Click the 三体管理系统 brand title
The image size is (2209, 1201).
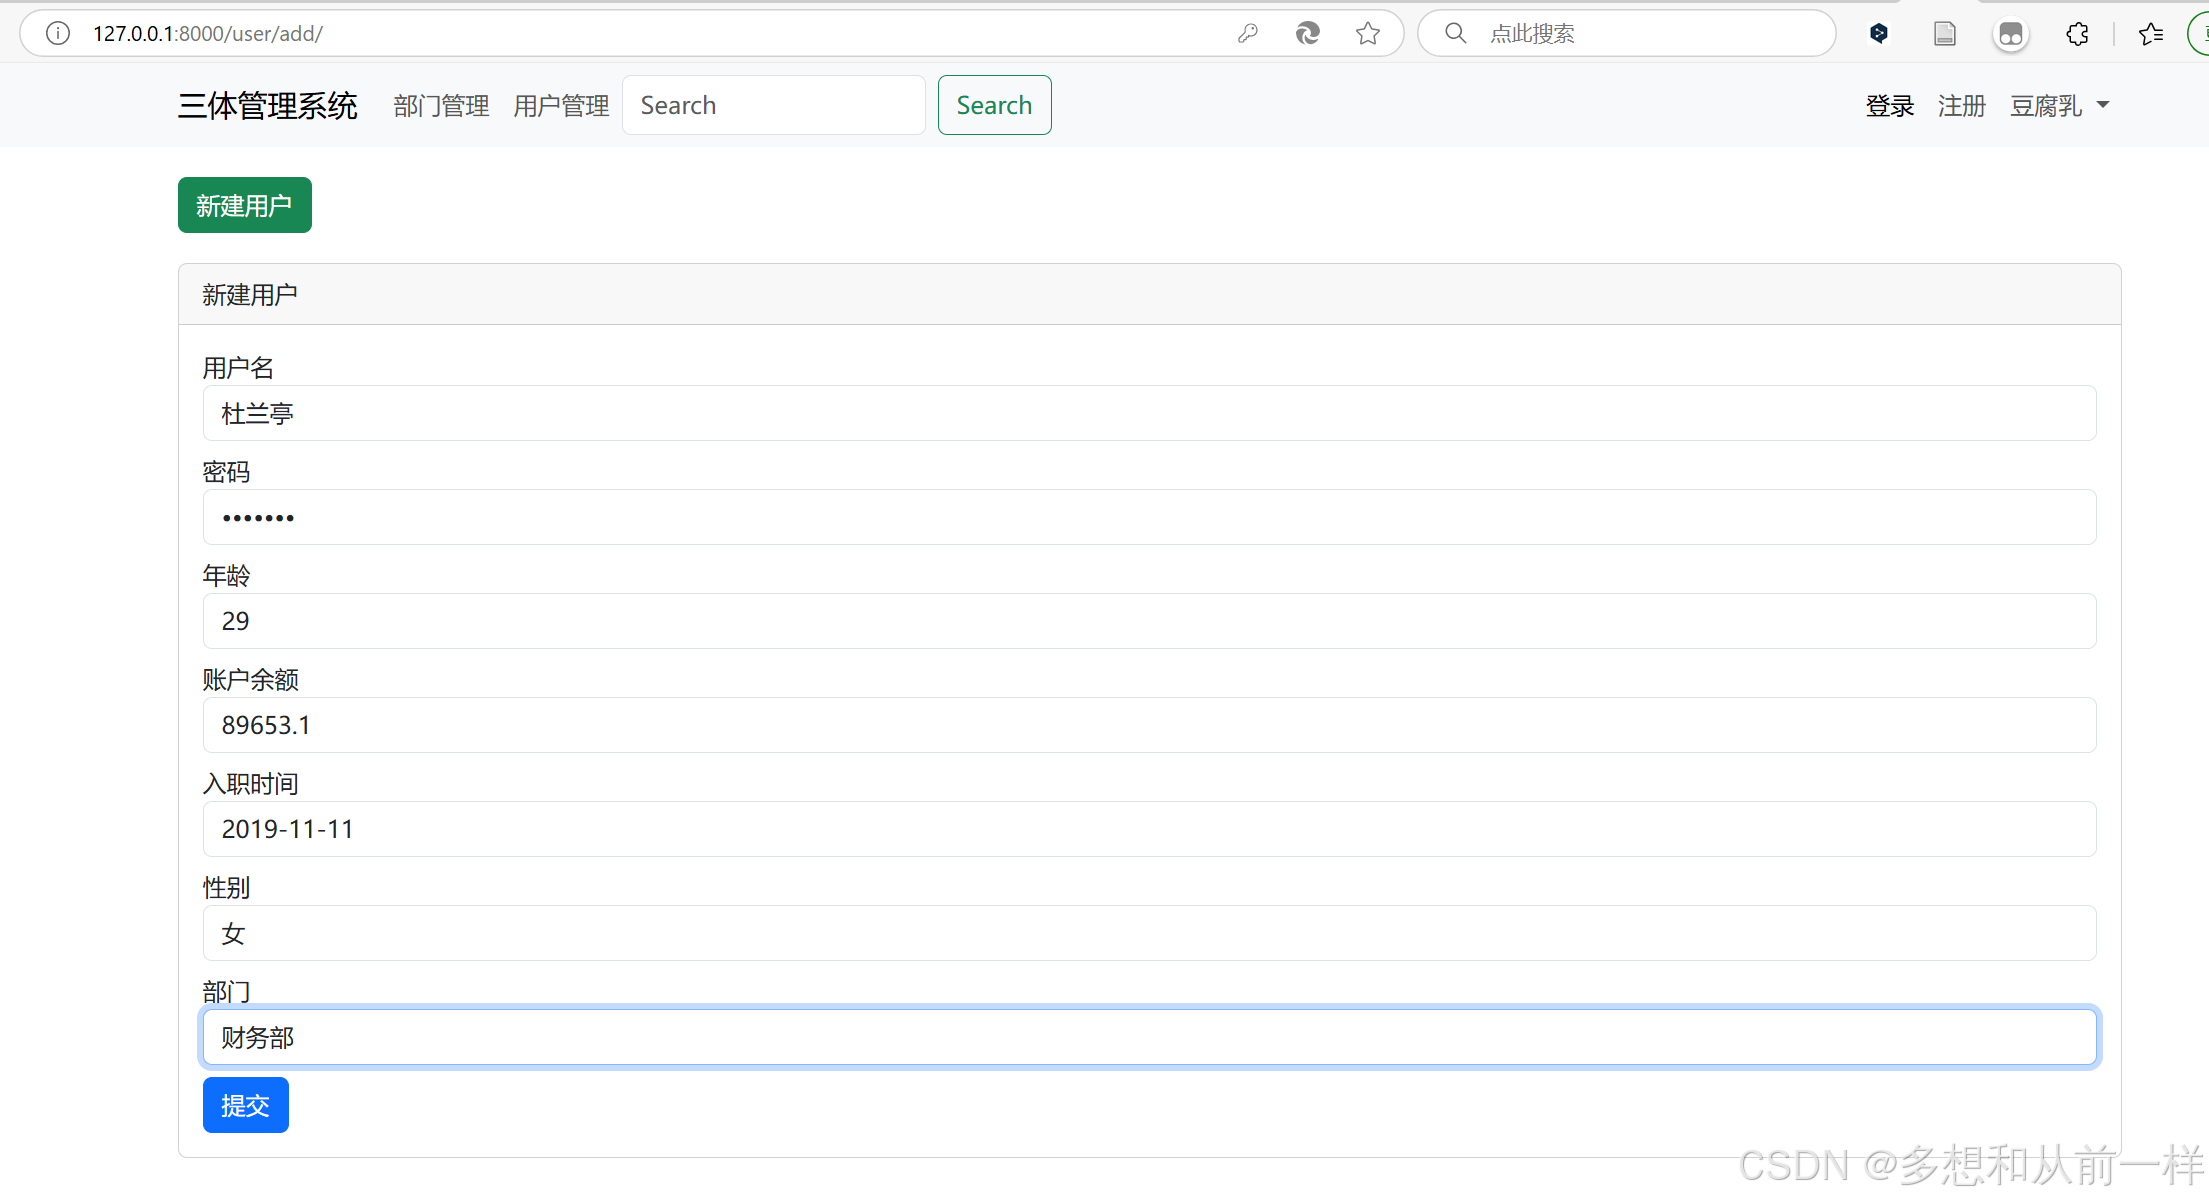click(267, 105)
